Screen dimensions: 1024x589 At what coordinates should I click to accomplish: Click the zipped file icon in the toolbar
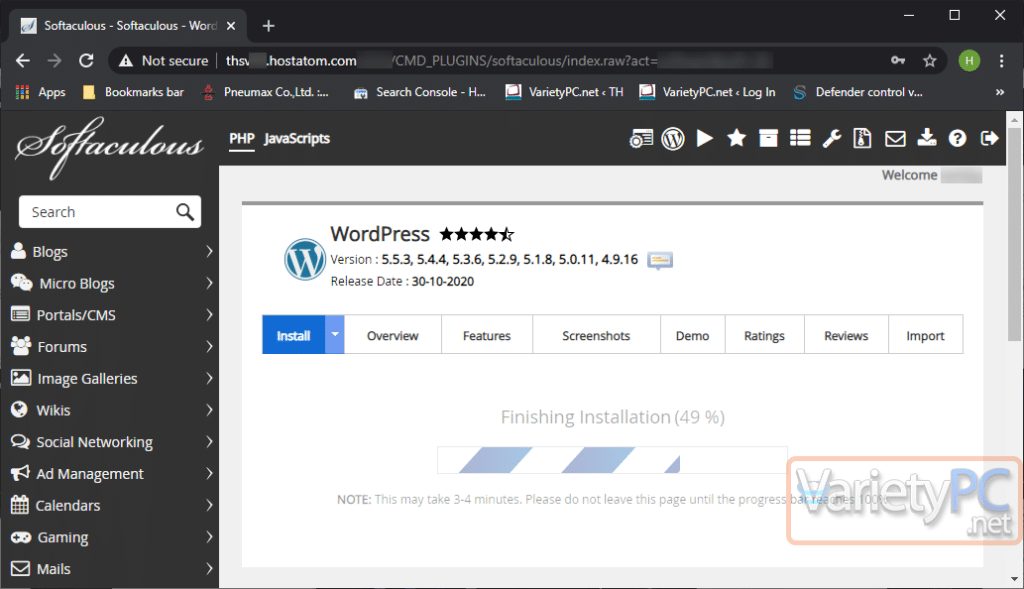863,139
